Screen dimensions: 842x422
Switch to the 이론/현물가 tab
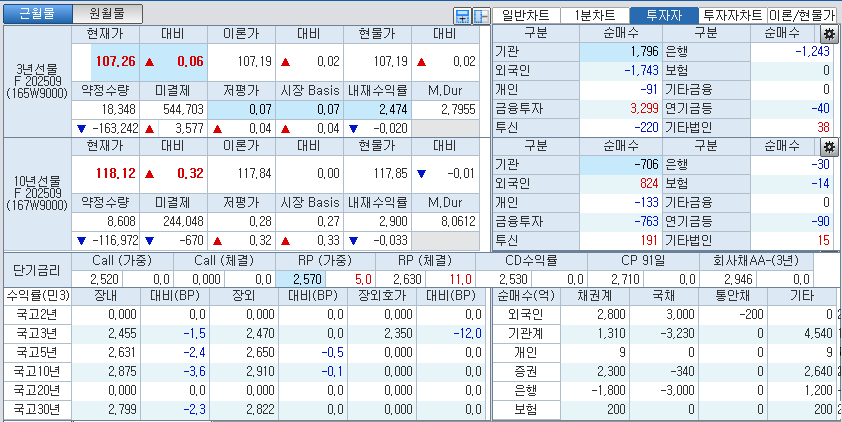pos(802,16)
